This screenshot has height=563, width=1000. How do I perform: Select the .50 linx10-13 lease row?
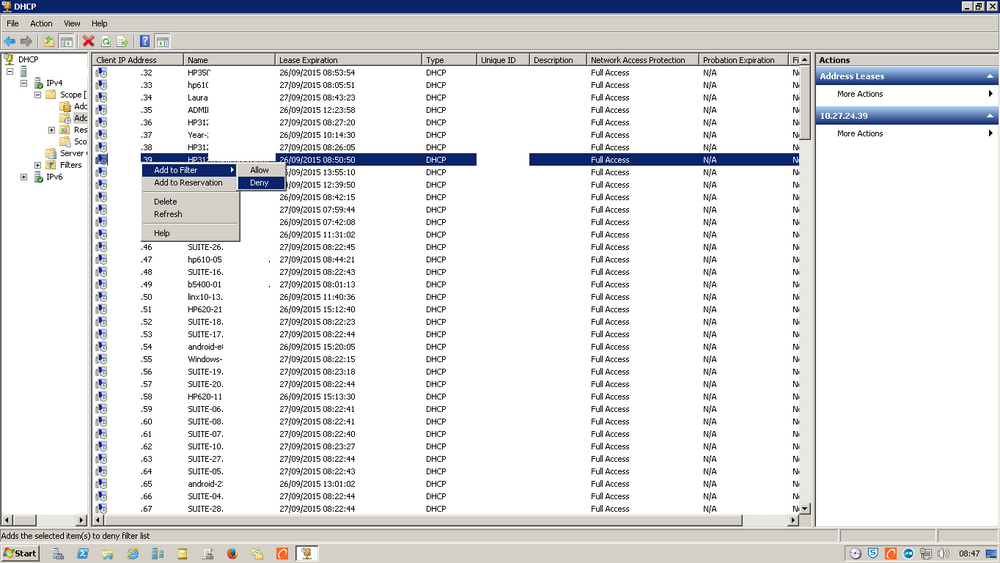click(x=446, y=297)
